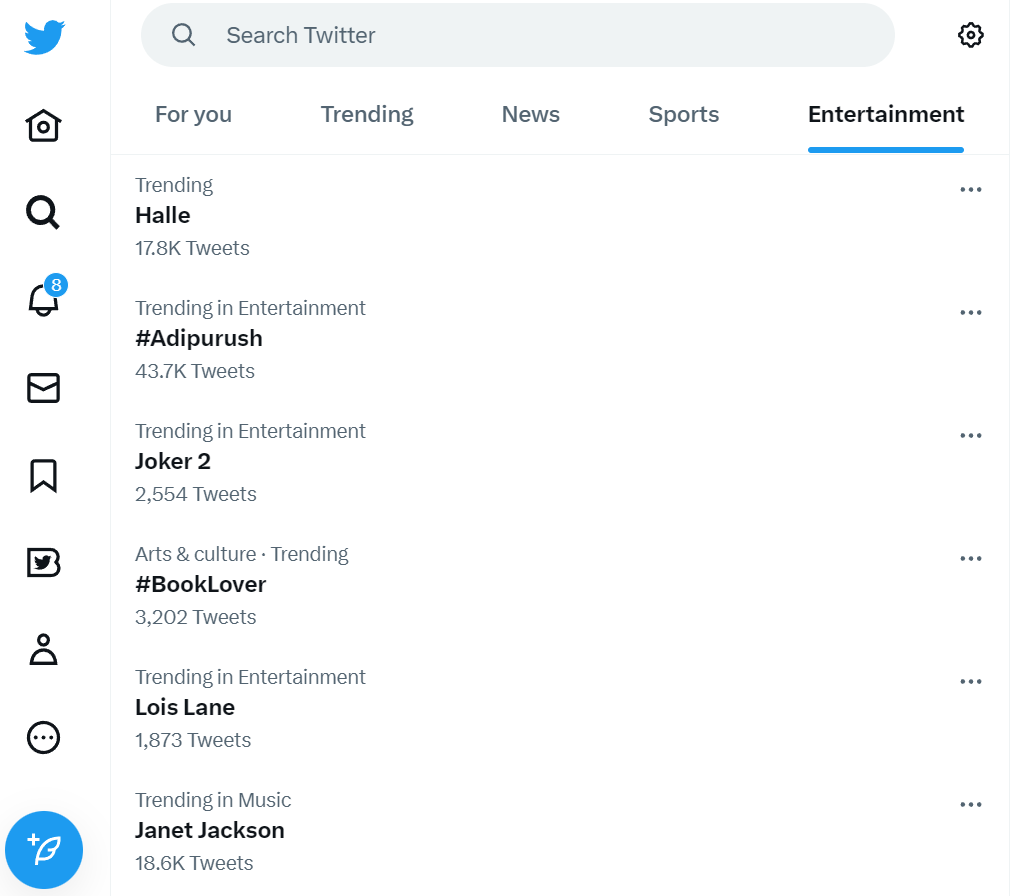Open Explore settings with the gear icon
The image size is (1019, 896).
[970, 34]
